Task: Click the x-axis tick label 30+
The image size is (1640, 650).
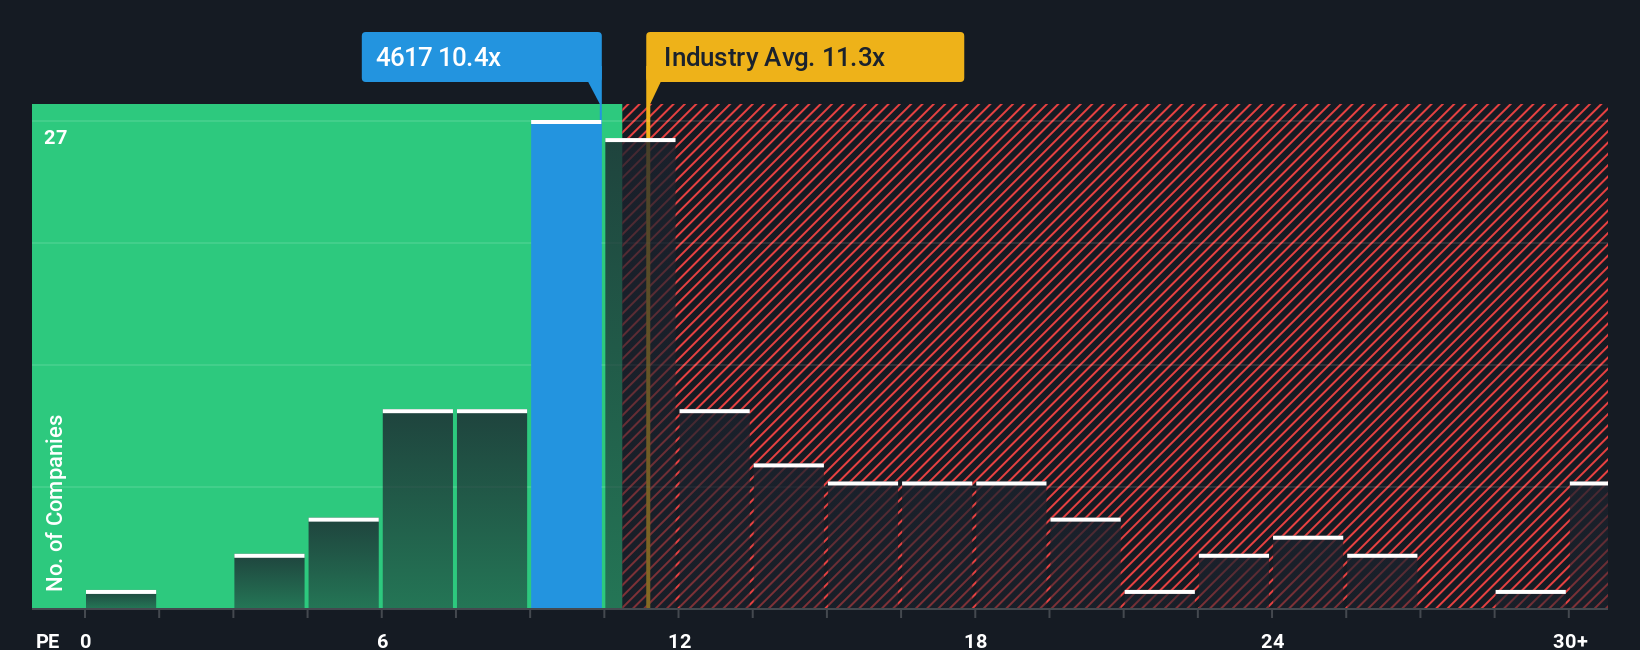Action: tap(1571, 640)
